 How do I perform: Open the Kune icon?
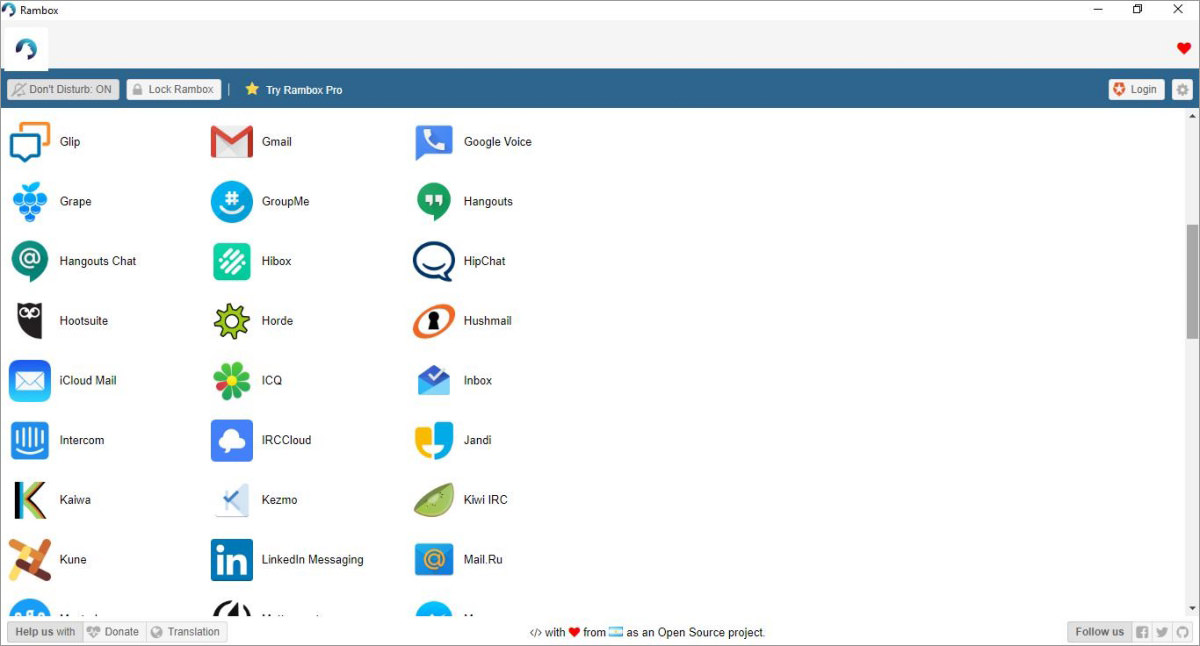click(30, 560)
